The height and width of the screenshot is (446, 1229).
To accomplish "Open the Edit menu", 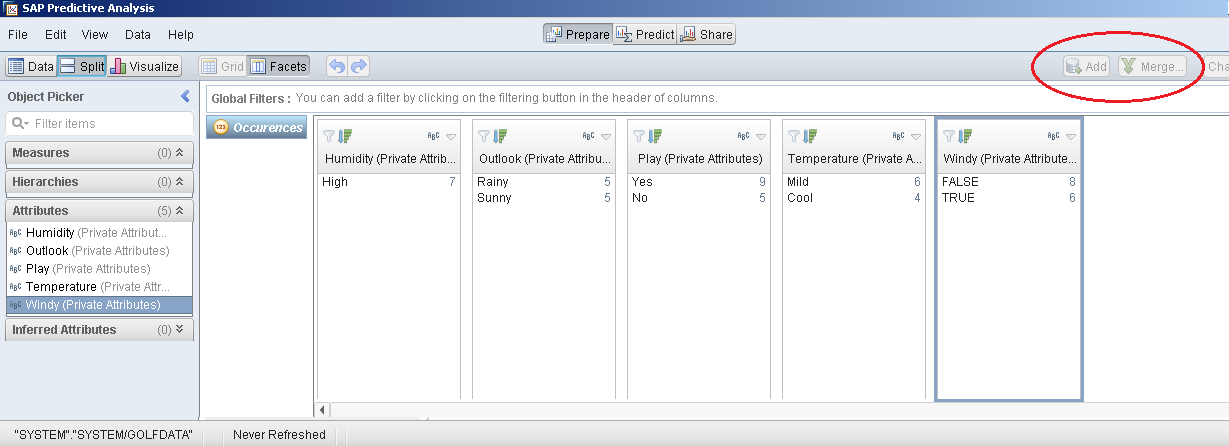I will coord(56,35).
